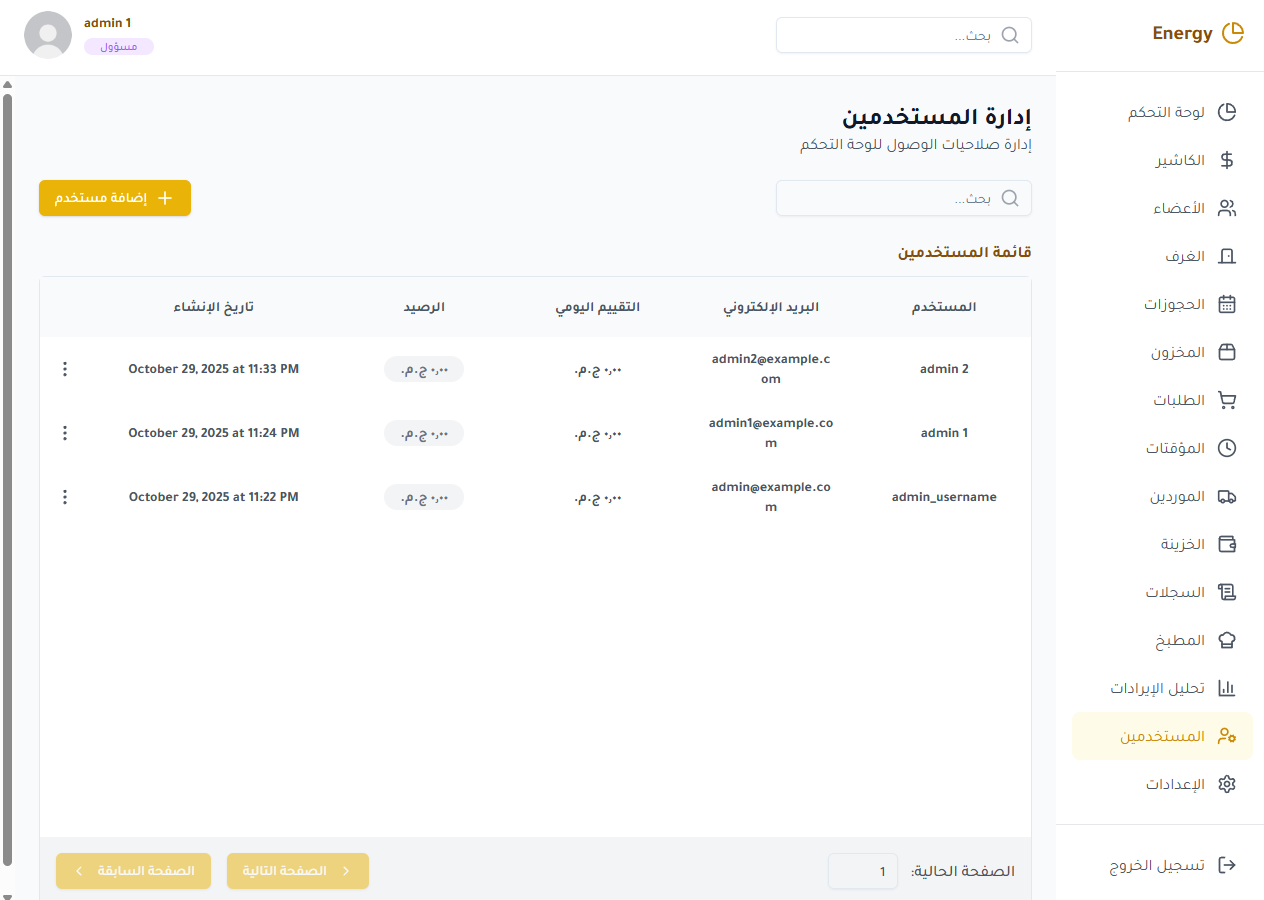Click the Add User (إضافة مستخدم) button

(x=115, y=198)
